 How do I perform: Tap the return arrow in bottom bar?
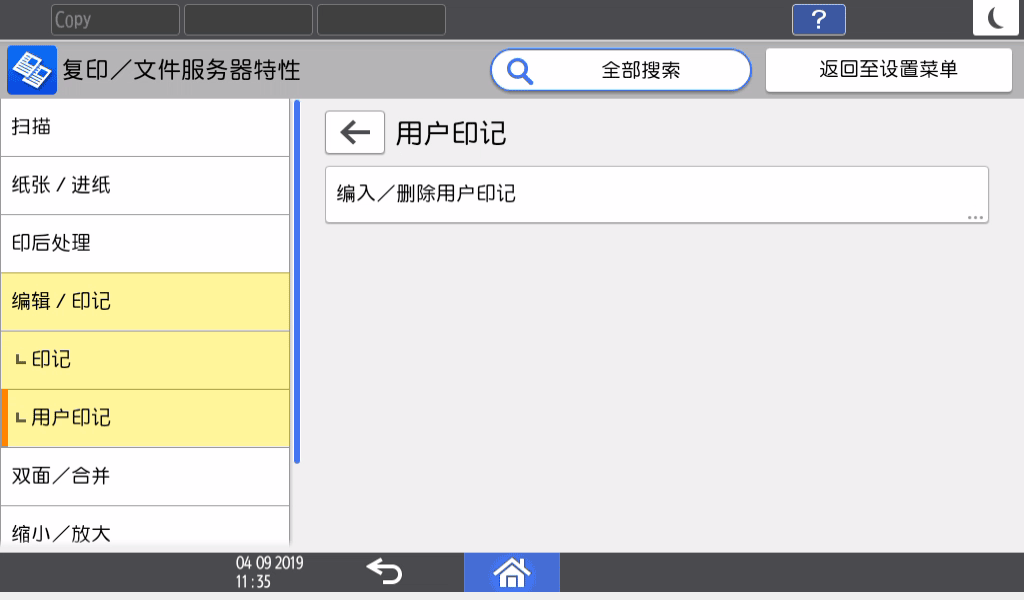click(384, 572)
